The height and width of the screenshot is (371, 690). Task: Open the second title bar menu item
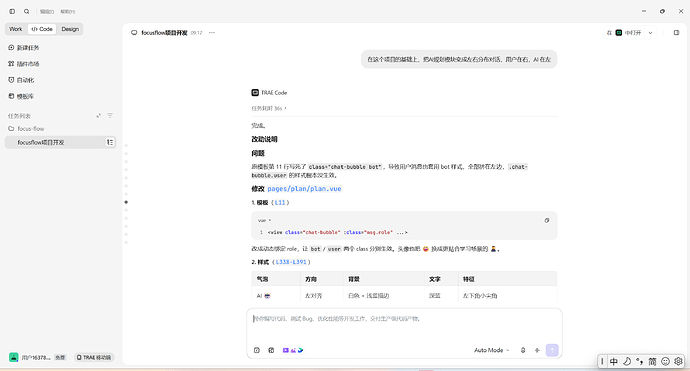[x=68, y=11]
